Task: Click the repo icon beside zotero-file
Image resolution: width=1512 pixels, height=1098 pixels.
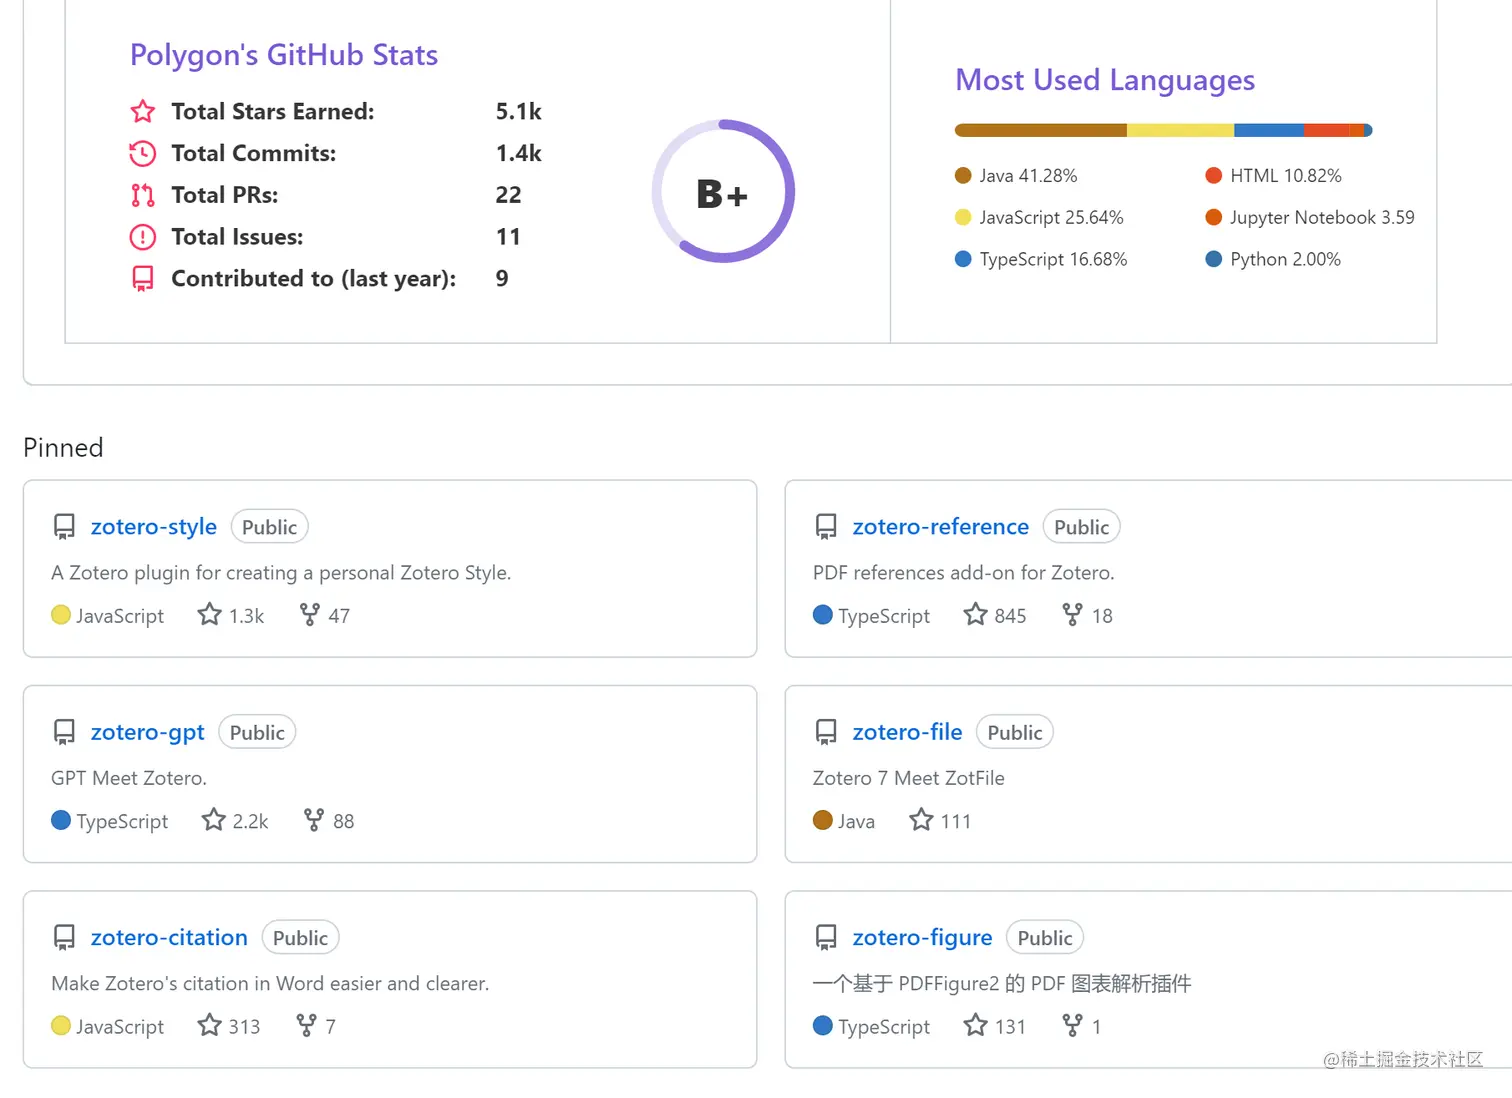Action: pos(826,733)
